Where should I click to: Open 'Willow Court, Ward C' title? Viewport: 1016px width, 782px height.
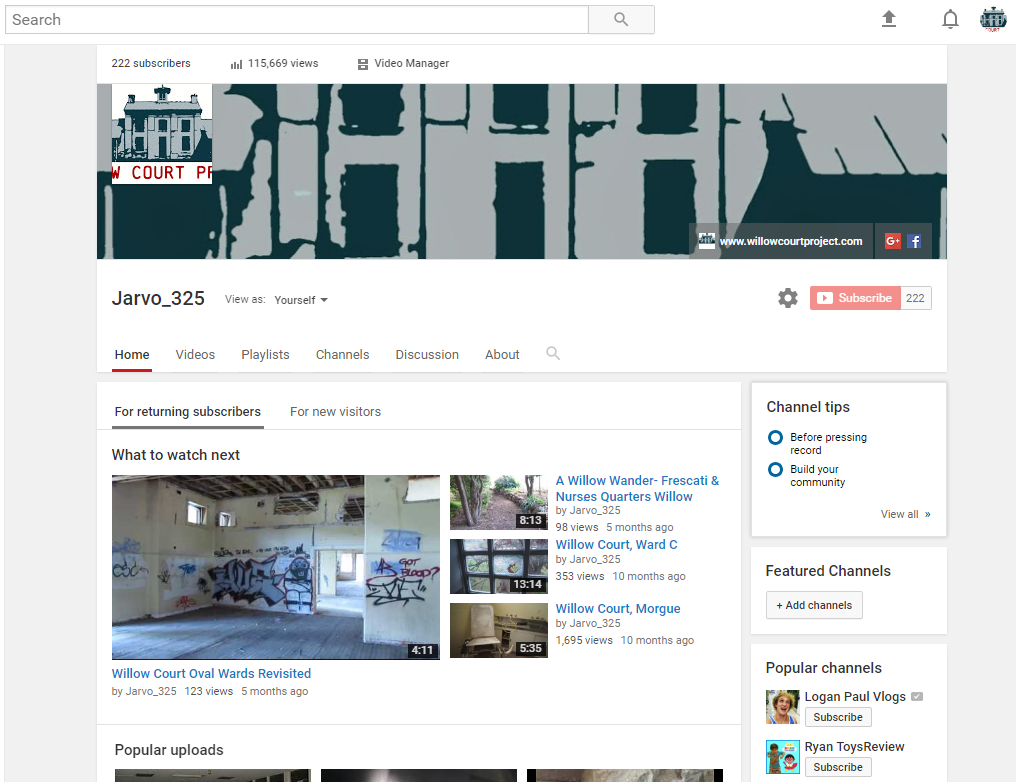616,545
